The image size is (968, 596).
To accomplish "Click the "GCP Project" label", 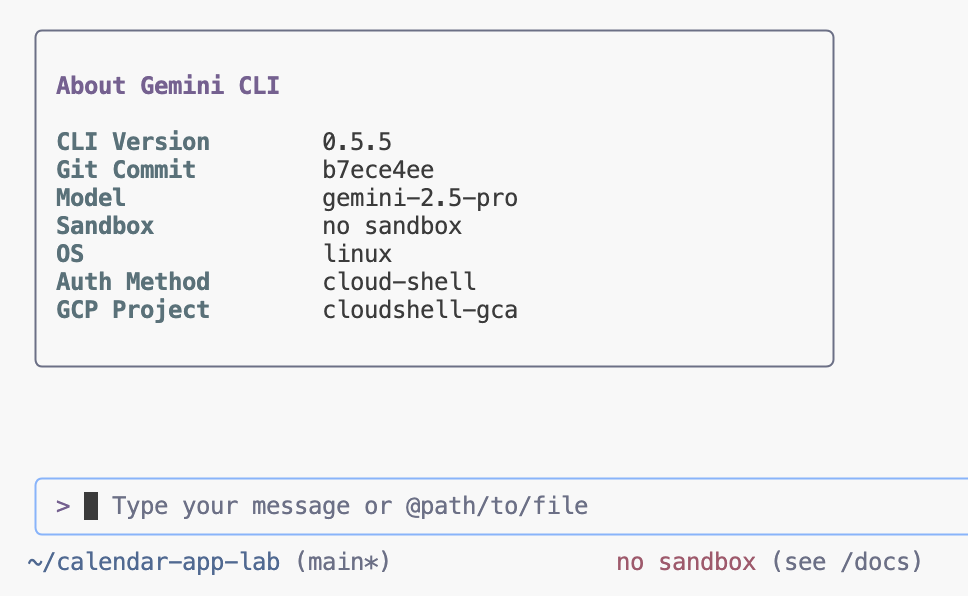I will pyautogui.click(x=133, y=310).
